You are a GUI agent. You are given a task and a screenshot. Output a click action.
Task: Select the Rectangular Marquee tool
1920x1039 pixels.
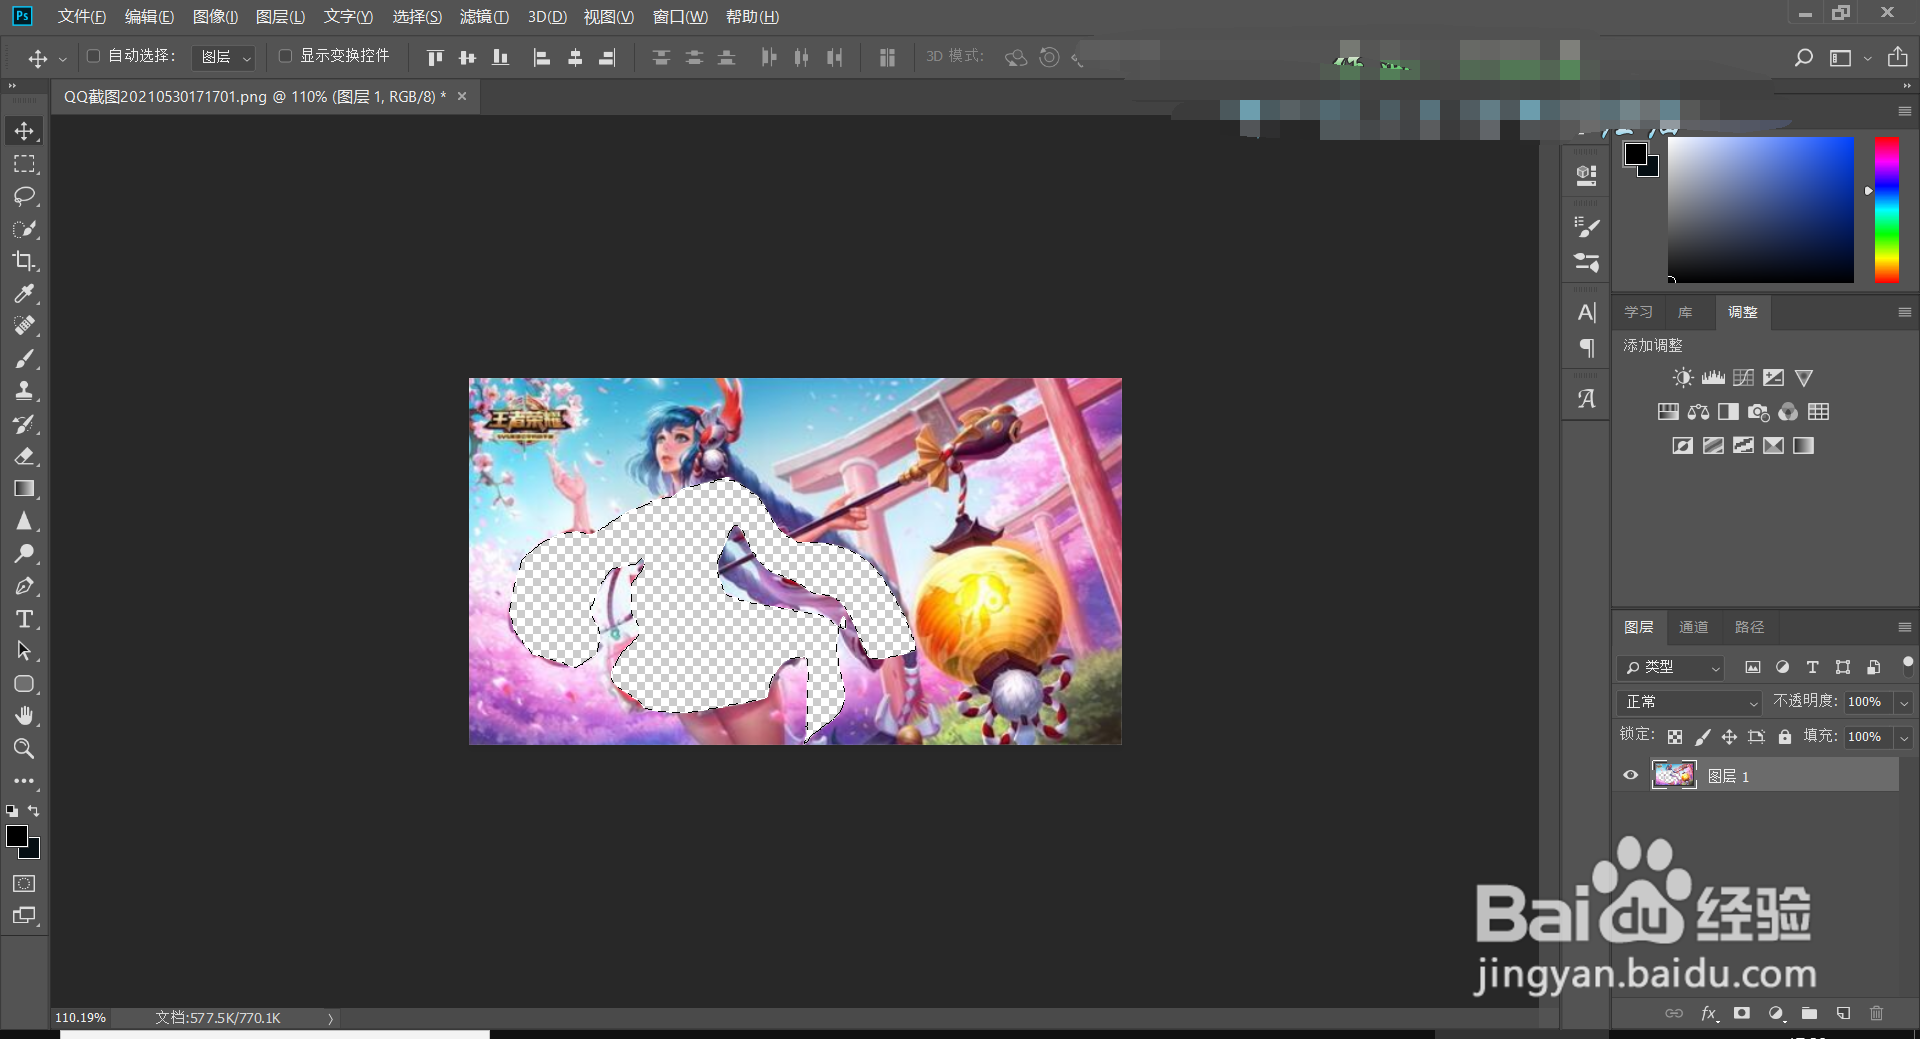[24, 164]
